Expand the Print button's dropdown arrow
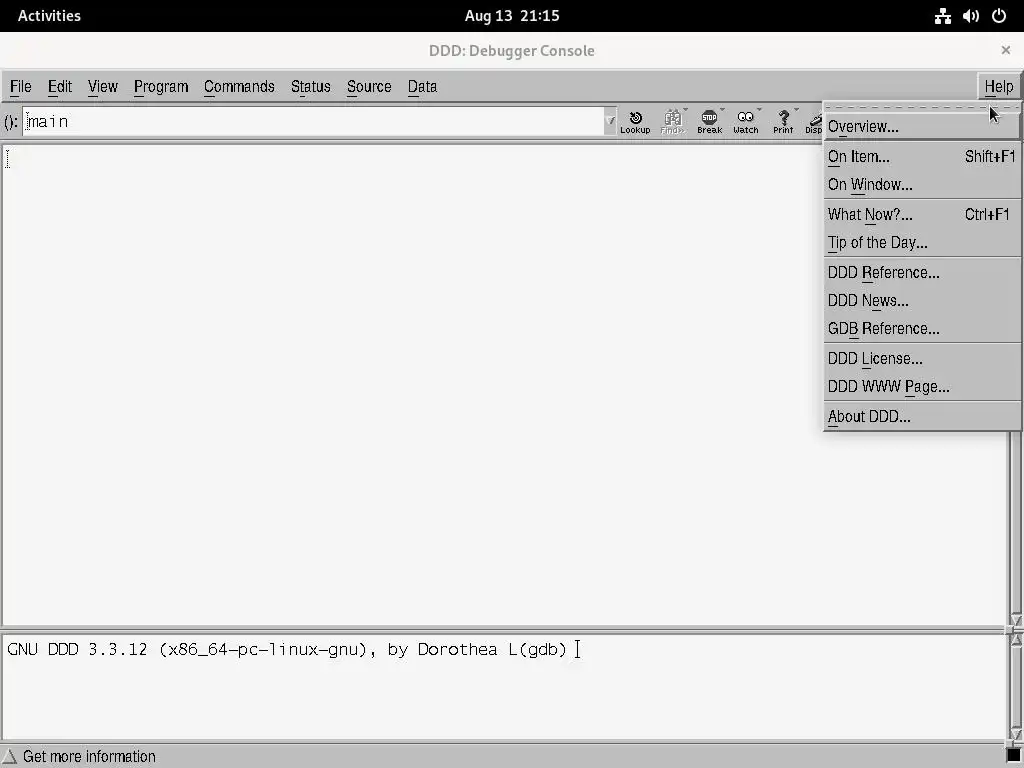The image size is (1024, 768). coord(796,110)
